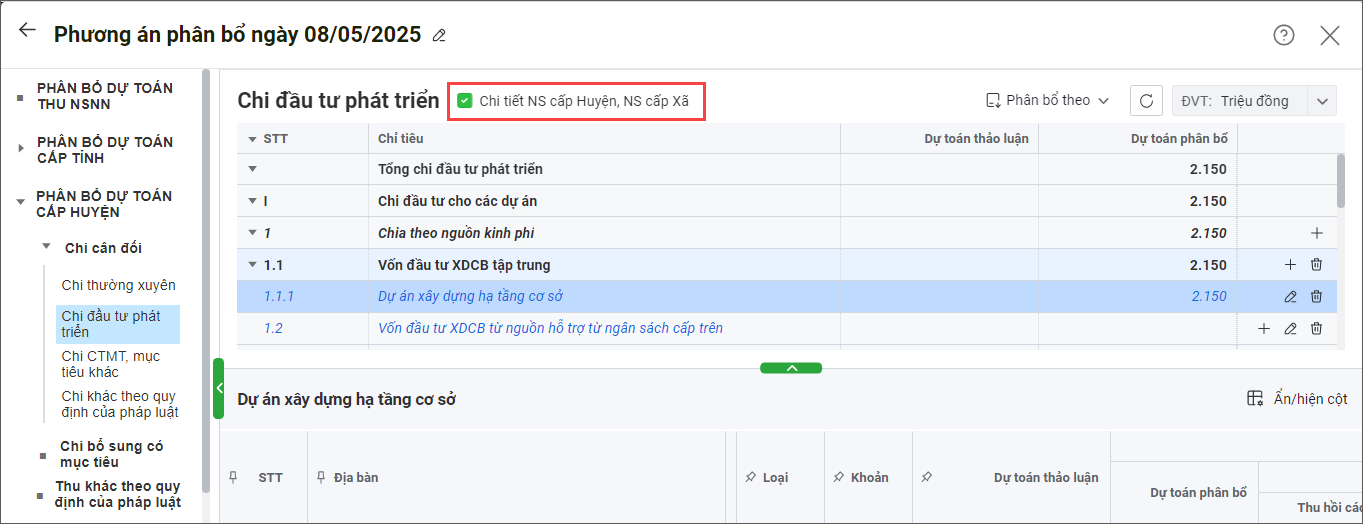Open ĐVT Triệu đồng unit dropdown

tap(1322, 101)
